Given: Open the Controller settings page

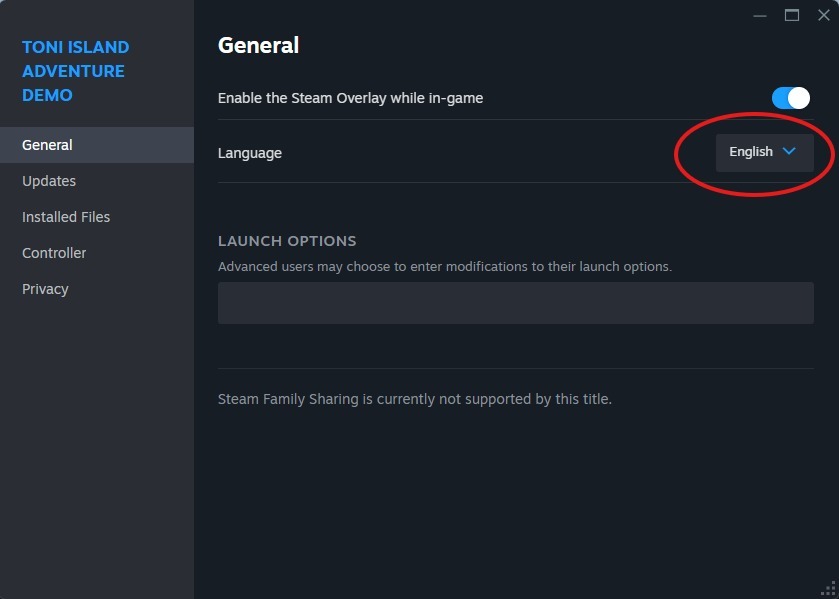Looking at the screenshot, I should coord(54,252).
